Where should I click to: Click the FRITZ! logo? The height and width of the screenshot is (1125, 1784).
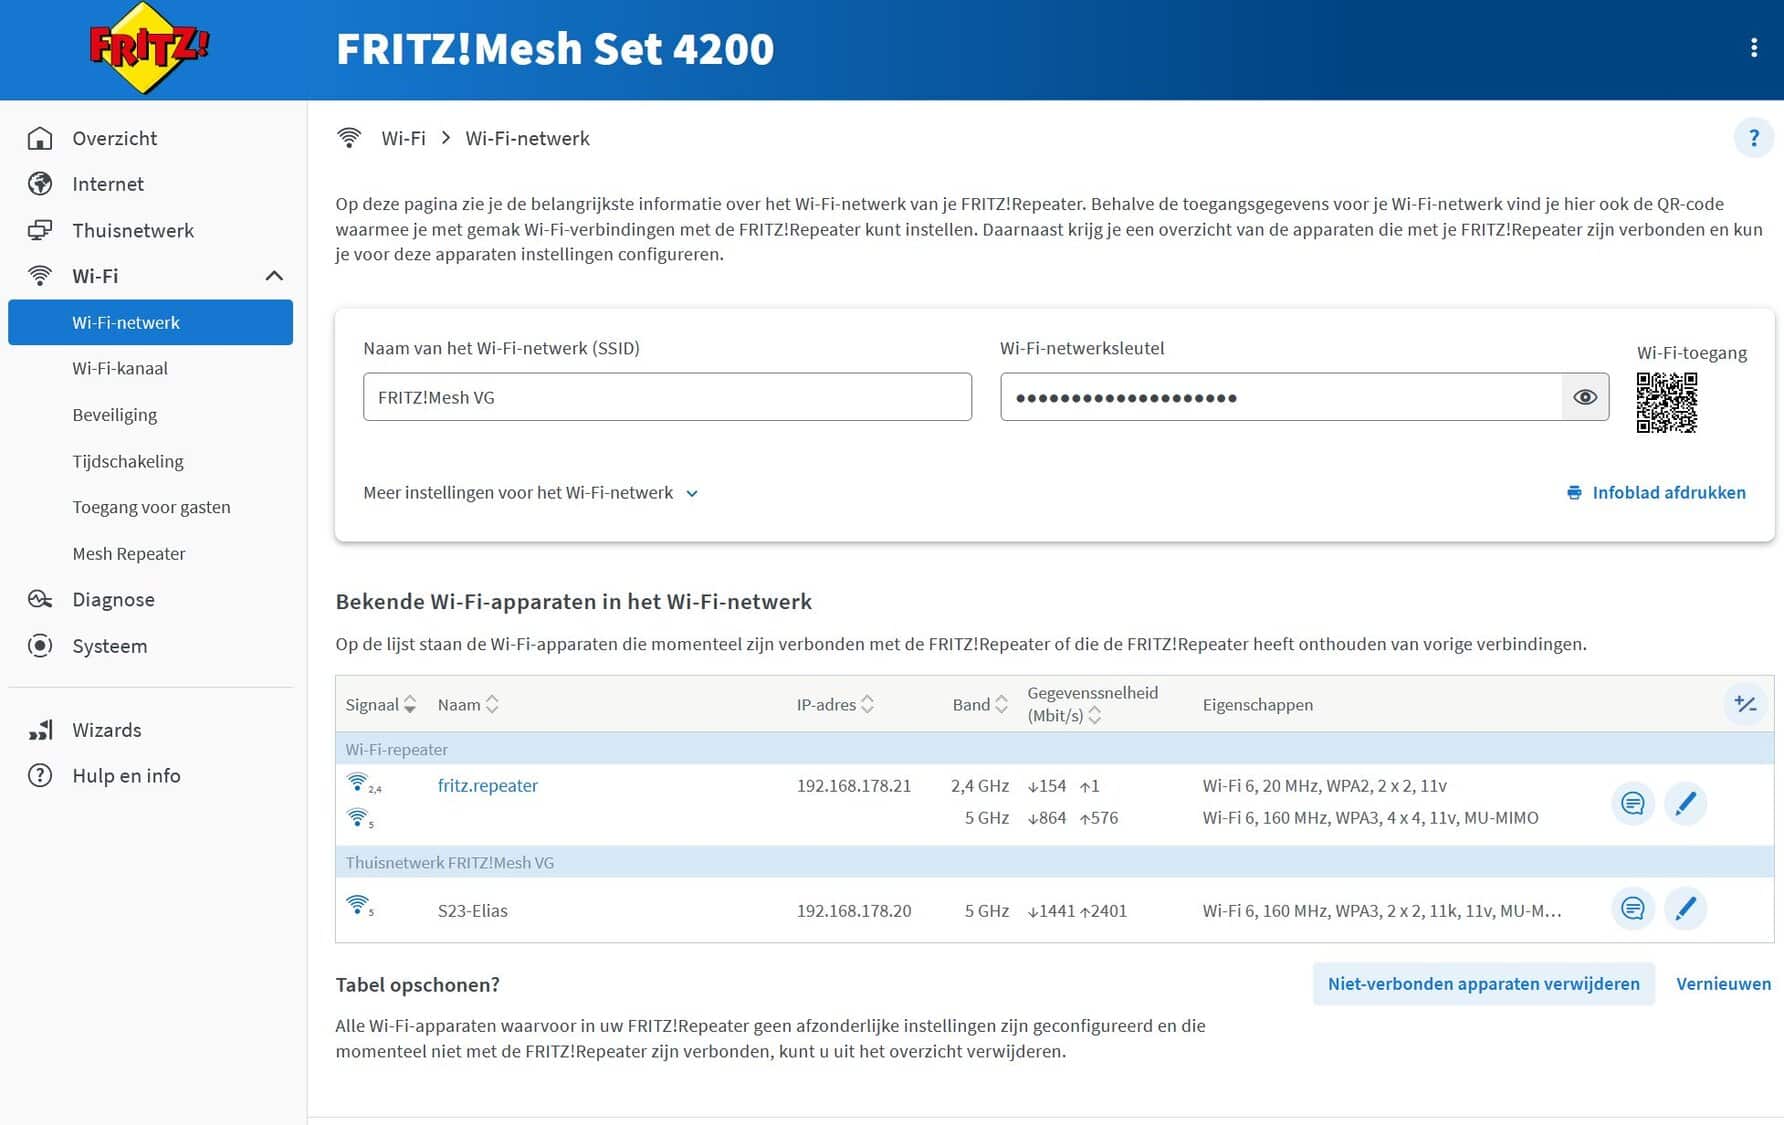coord(149,48)
